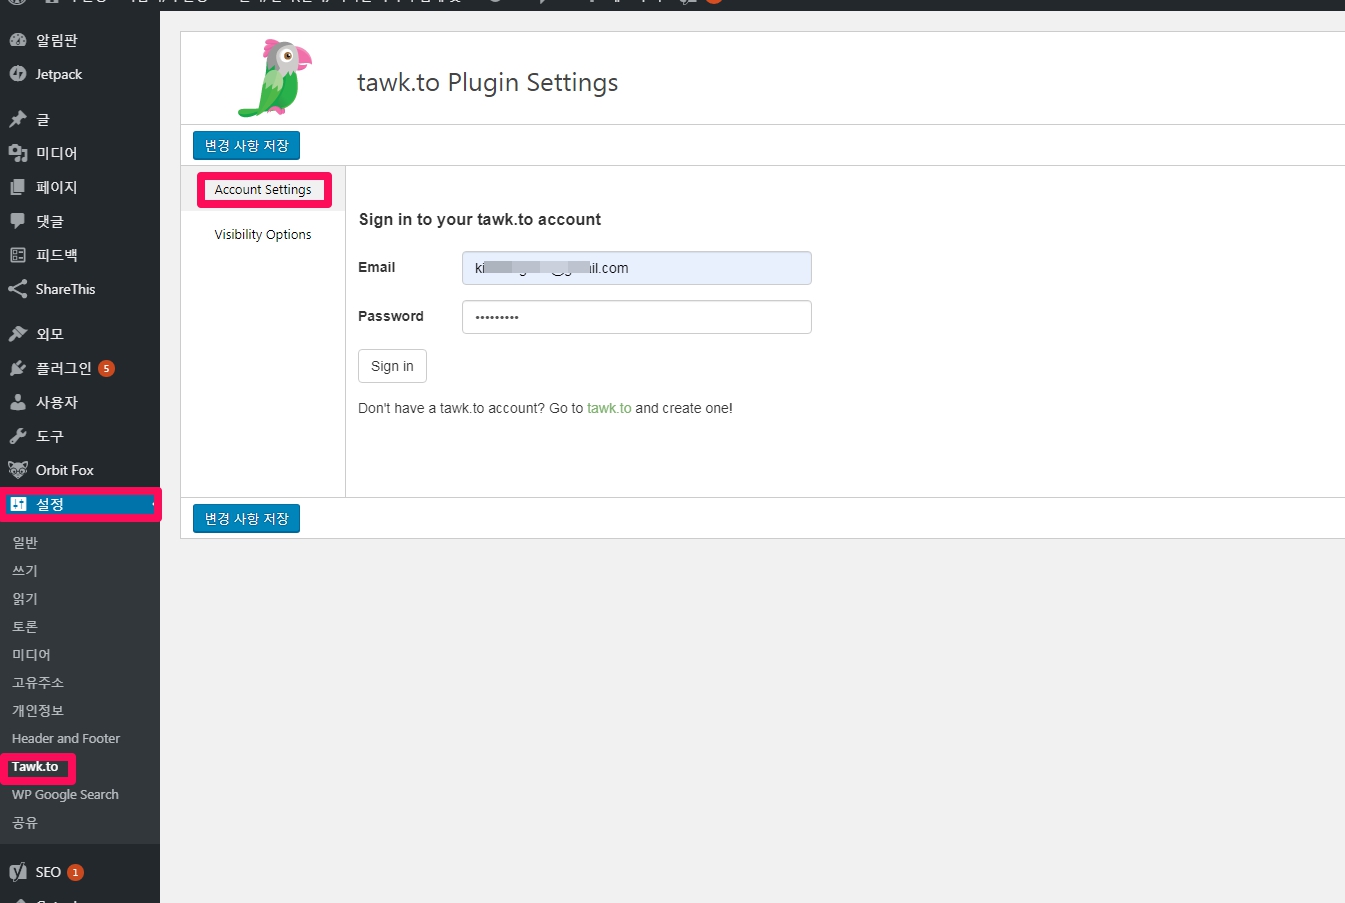The image size is (1345, 903).
Task: Open Header and Footer settings submenu
Action: click(x=66, y=739)
